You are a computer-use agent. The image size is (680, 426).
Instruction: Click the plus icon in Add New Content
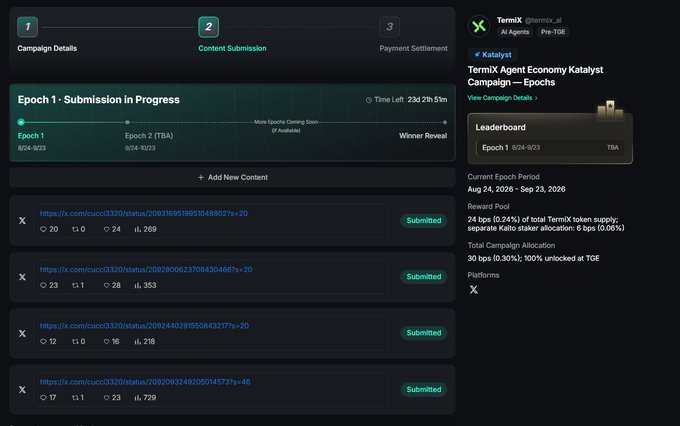point(201,177)
